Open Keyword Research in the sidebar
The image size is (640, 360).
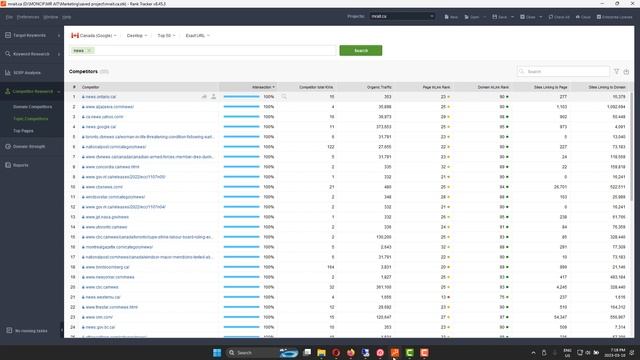click(x=31, y=54)
